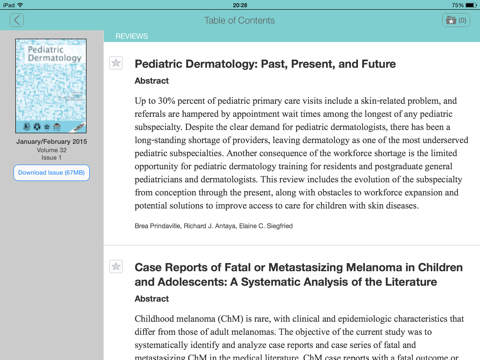
Task: Open the Pediatric Dermatology journal cover thumbnail
Action: pyautogui.click(x=51, y=86)
